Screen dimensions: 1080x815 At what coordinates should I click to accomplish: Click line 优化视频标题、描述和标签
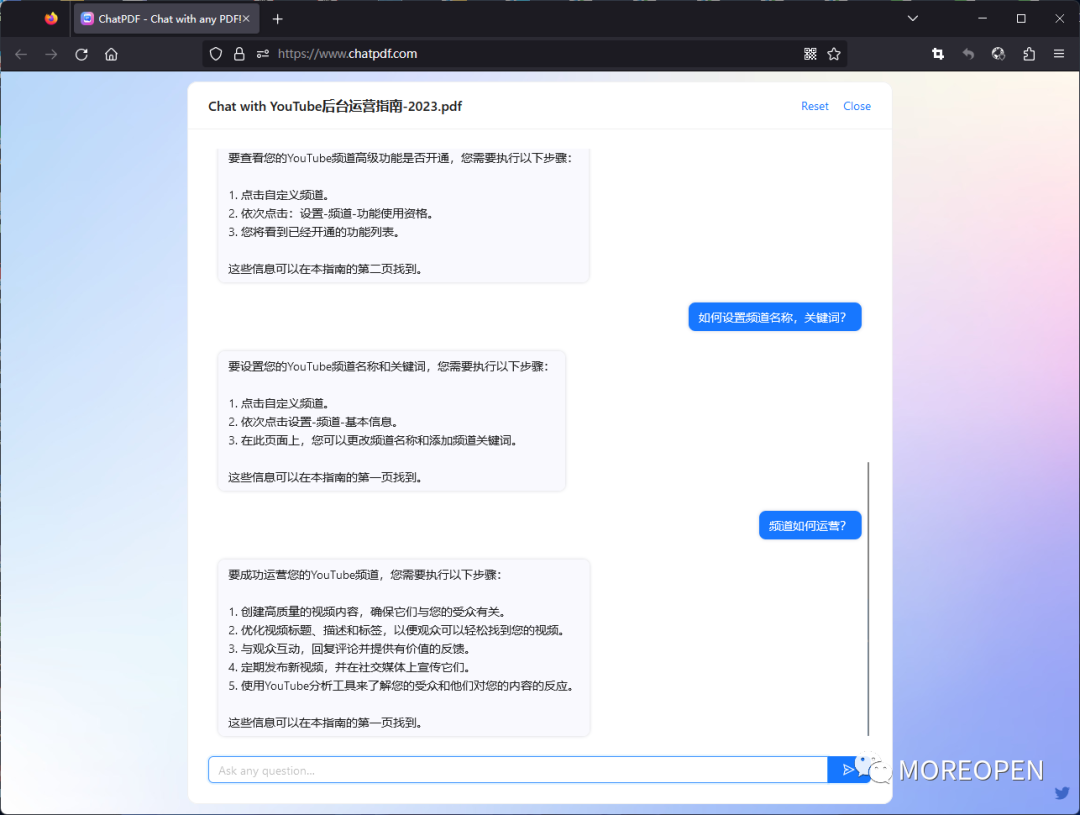tap(397, 630)
